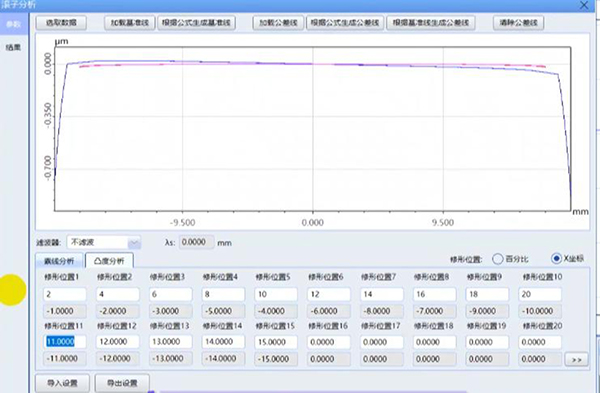Open the 素线分析 tab
The image size is (600, 393).
coord(59,261)
